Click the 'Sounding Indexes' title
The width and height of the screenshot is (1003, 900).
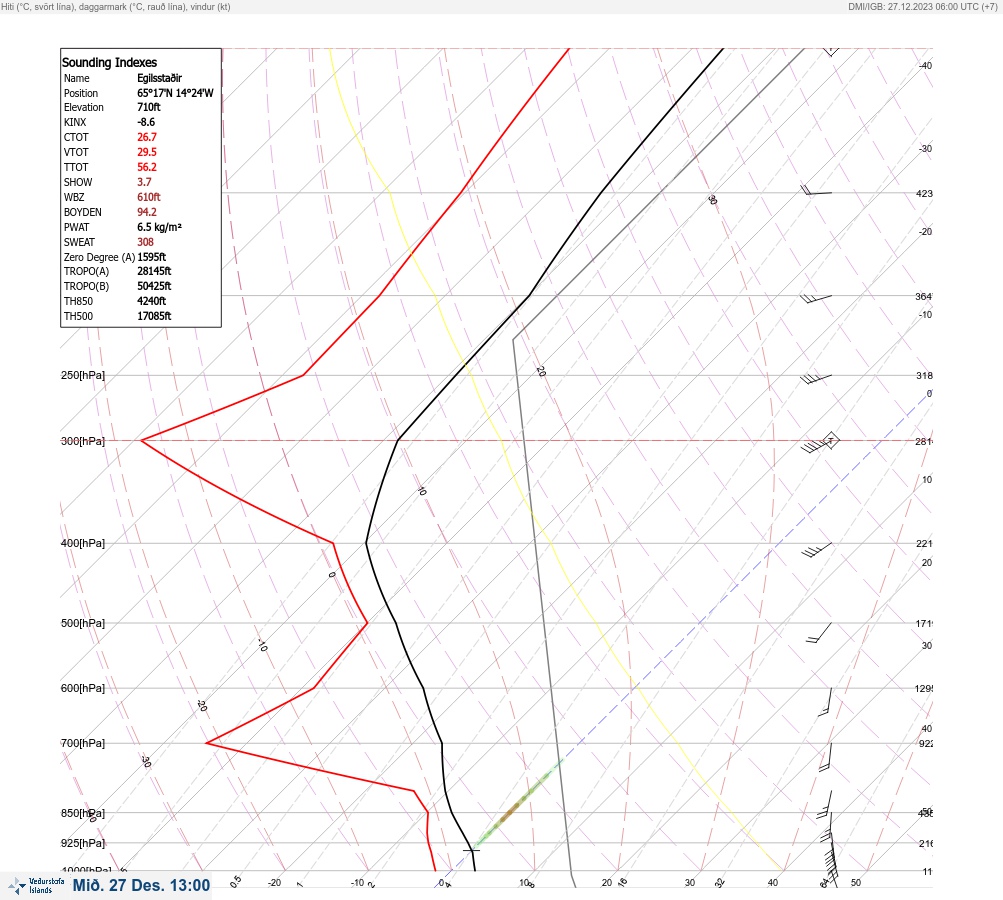[109, 63]
